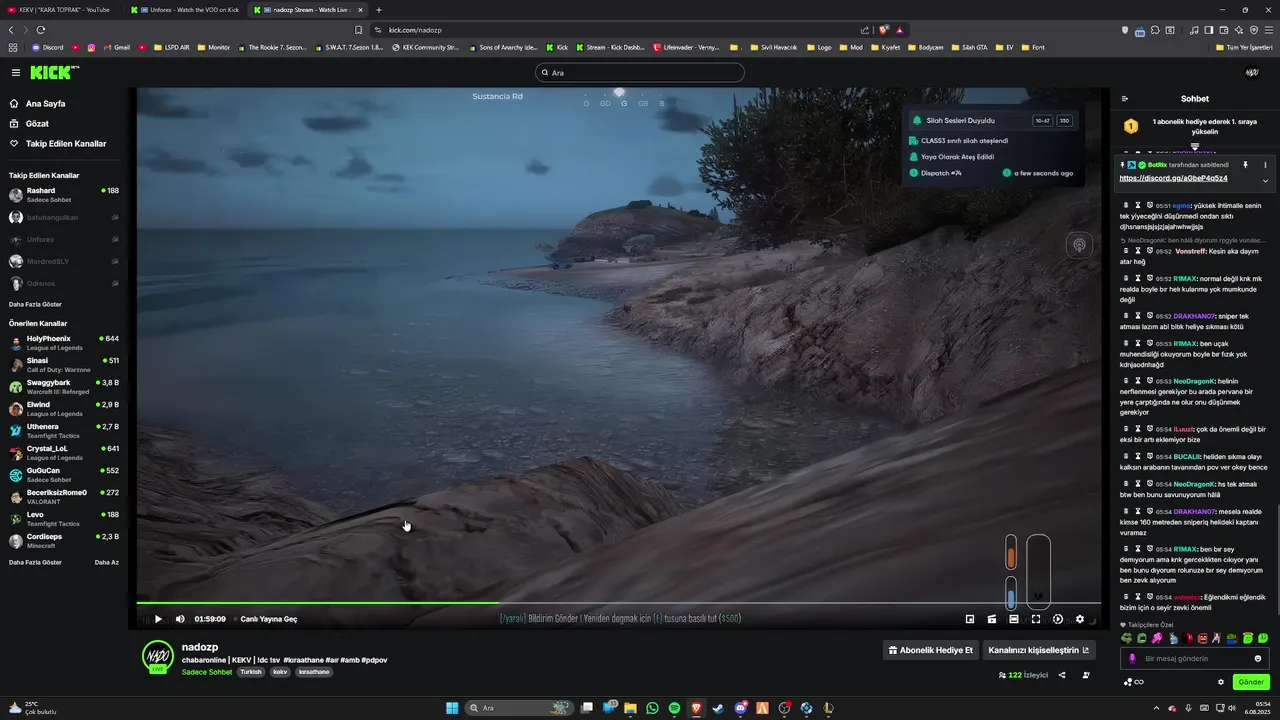Open the Discord bookmark
Screen dimensions: 1280x720
point(47,47)
